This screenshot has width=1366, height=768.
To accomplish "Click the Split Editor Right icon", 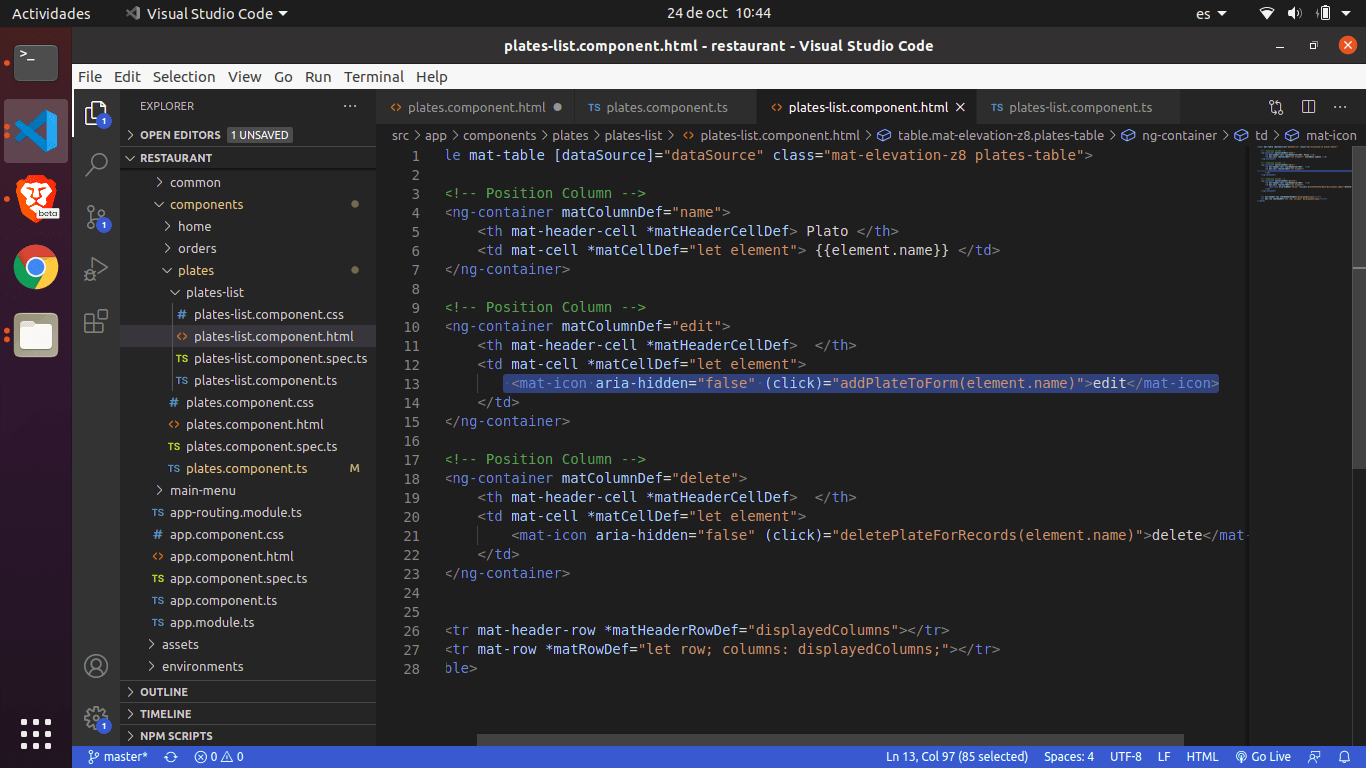I will tap(1308, 107).
